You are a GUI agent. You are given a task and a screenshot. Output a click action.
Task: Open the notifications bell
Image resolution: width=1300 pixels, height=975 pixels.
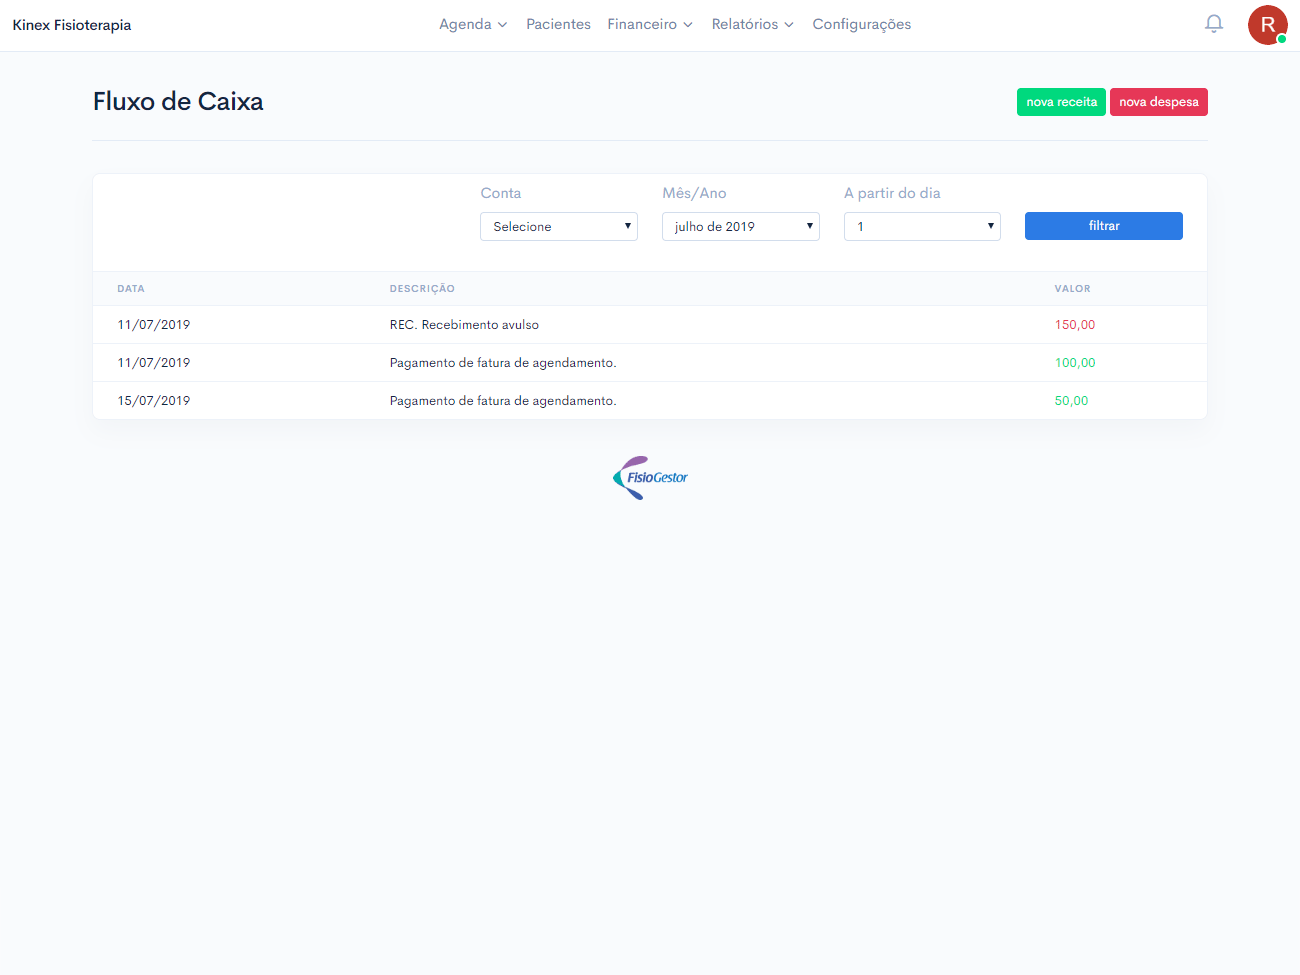point(1214,24)
